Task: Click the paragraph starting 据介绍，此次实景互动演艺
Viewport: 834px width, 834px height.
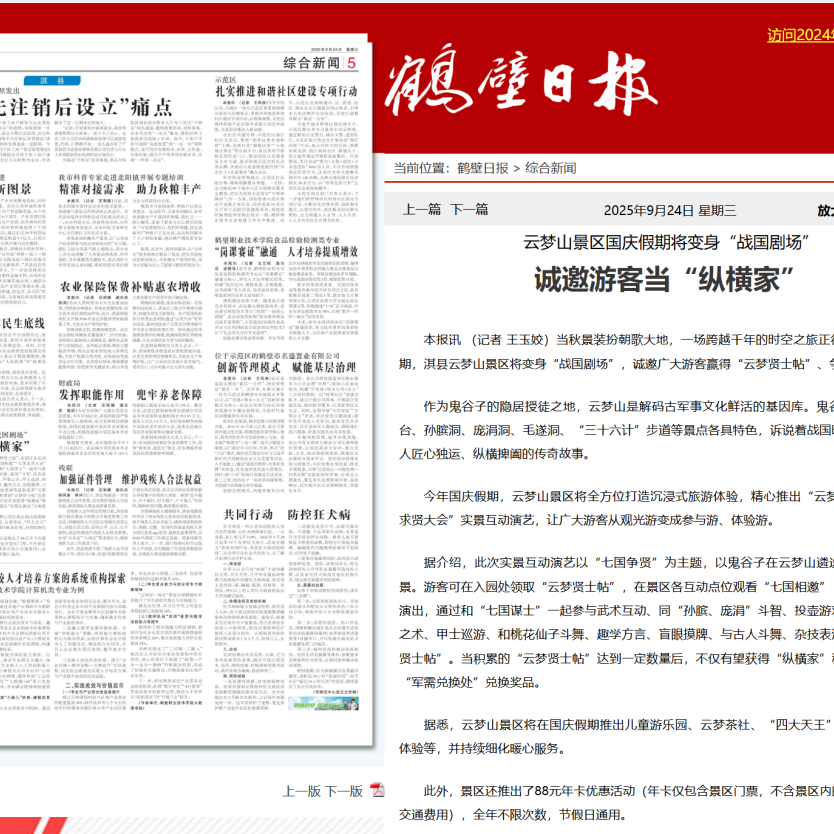Action: point(616,622)
